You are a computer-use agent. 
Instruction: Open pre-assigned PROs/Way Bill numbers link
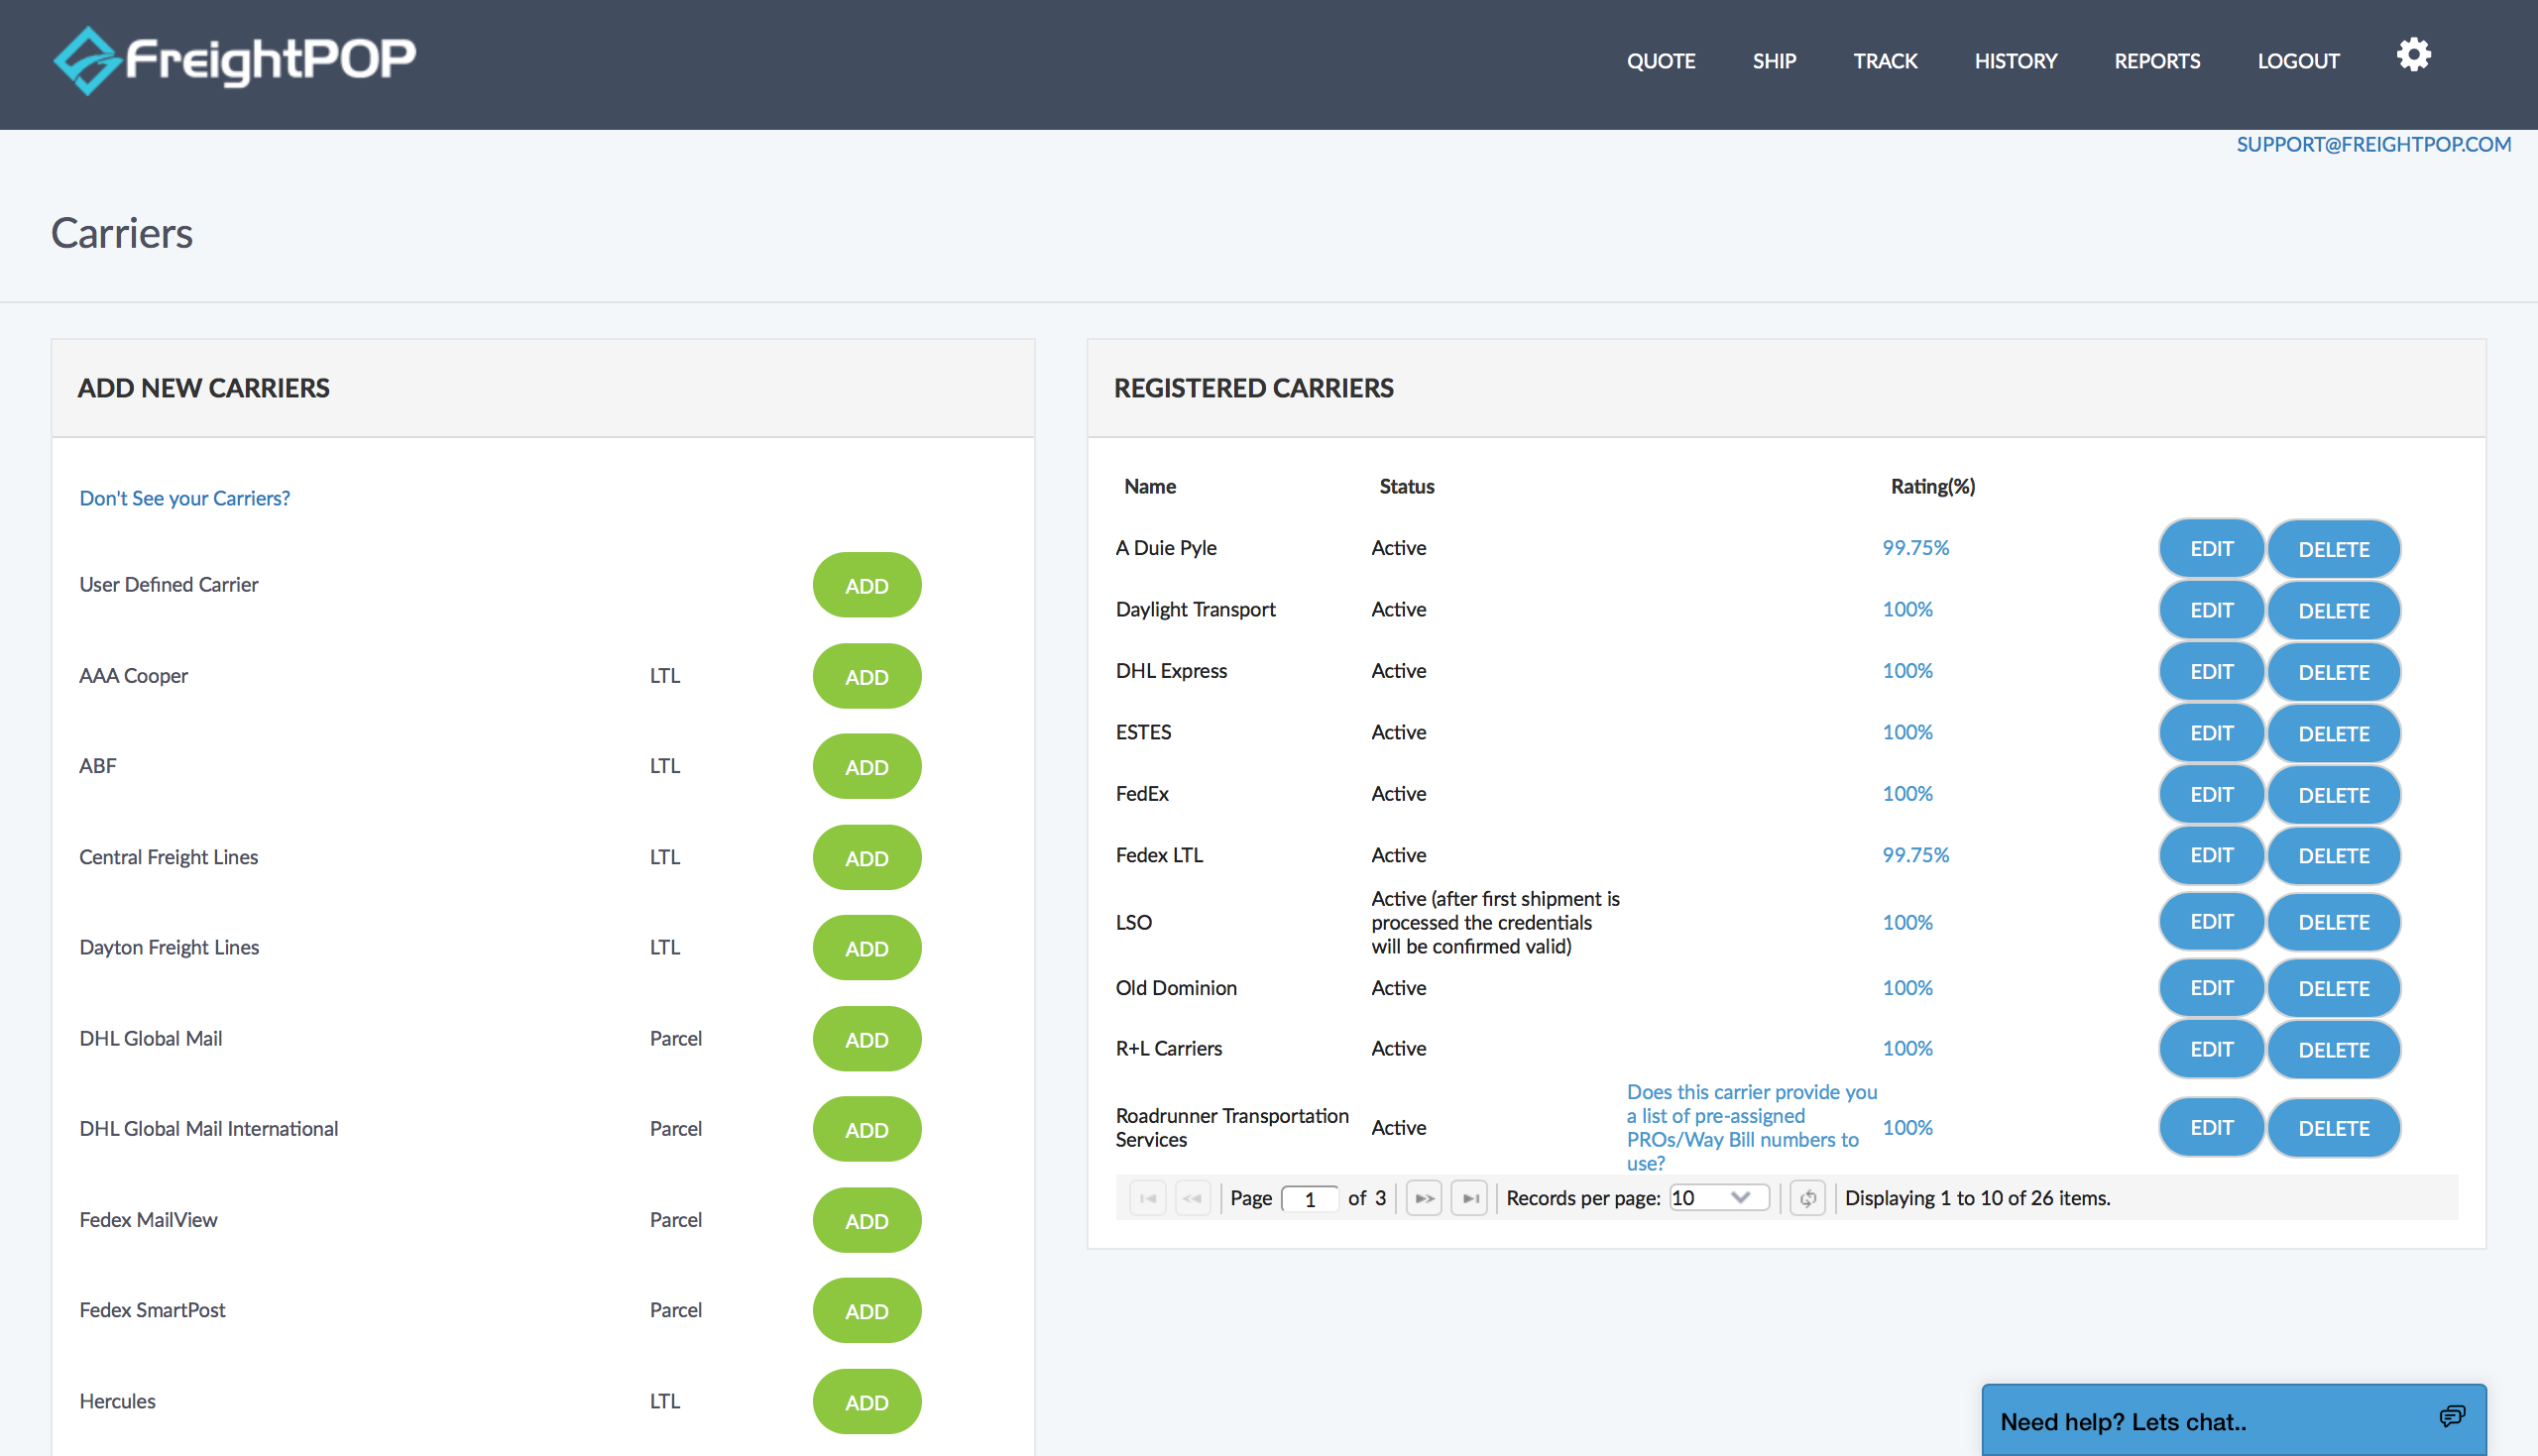pos(1751,1127)
